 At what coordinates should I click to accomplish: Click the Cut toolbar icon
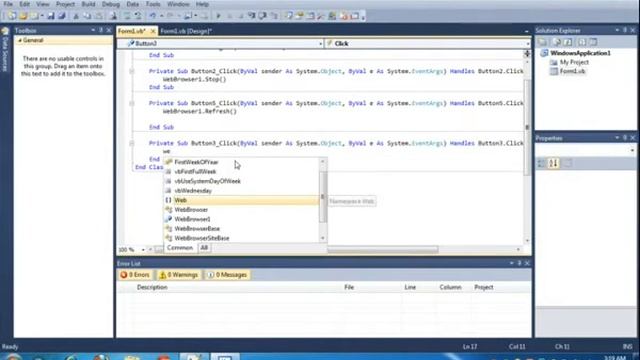76,16
